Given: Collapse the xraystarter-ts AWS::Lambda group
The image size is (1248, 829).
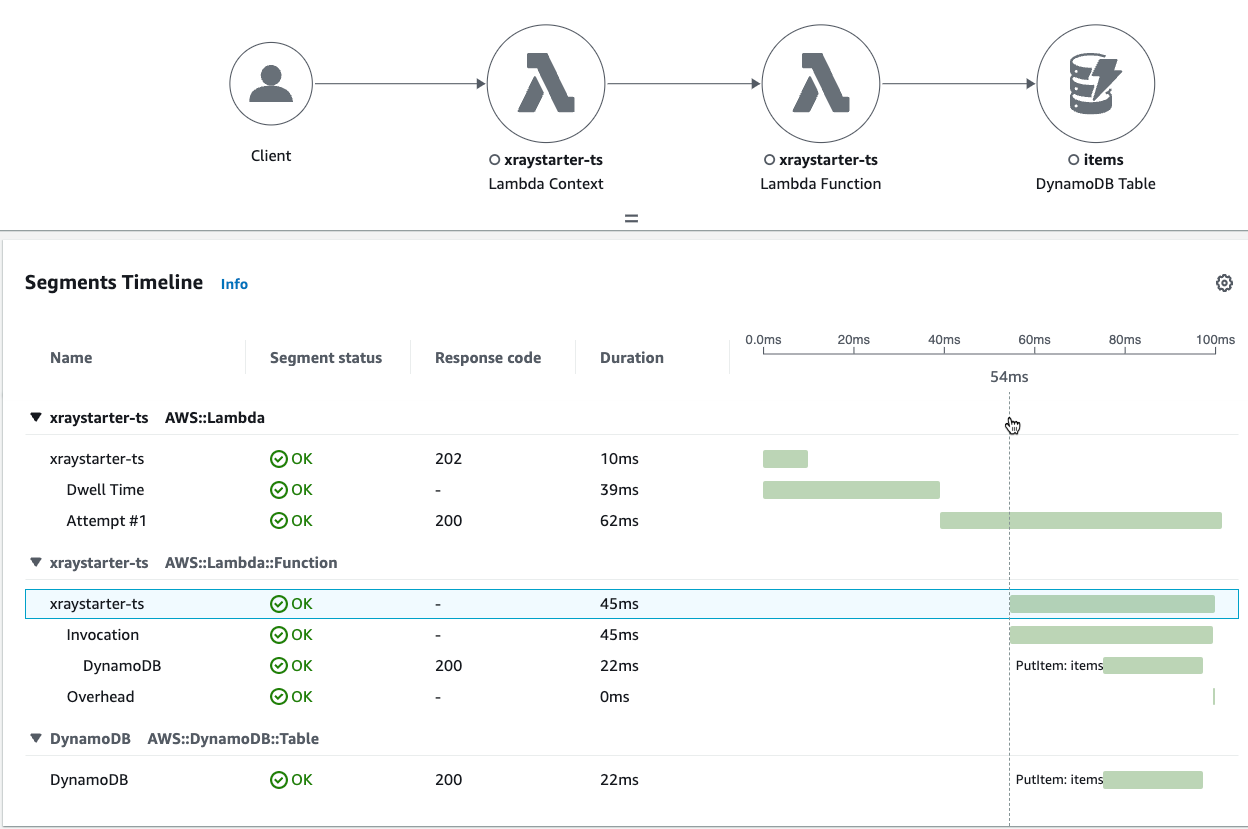Looking at the screenshot, I should 37,418.
